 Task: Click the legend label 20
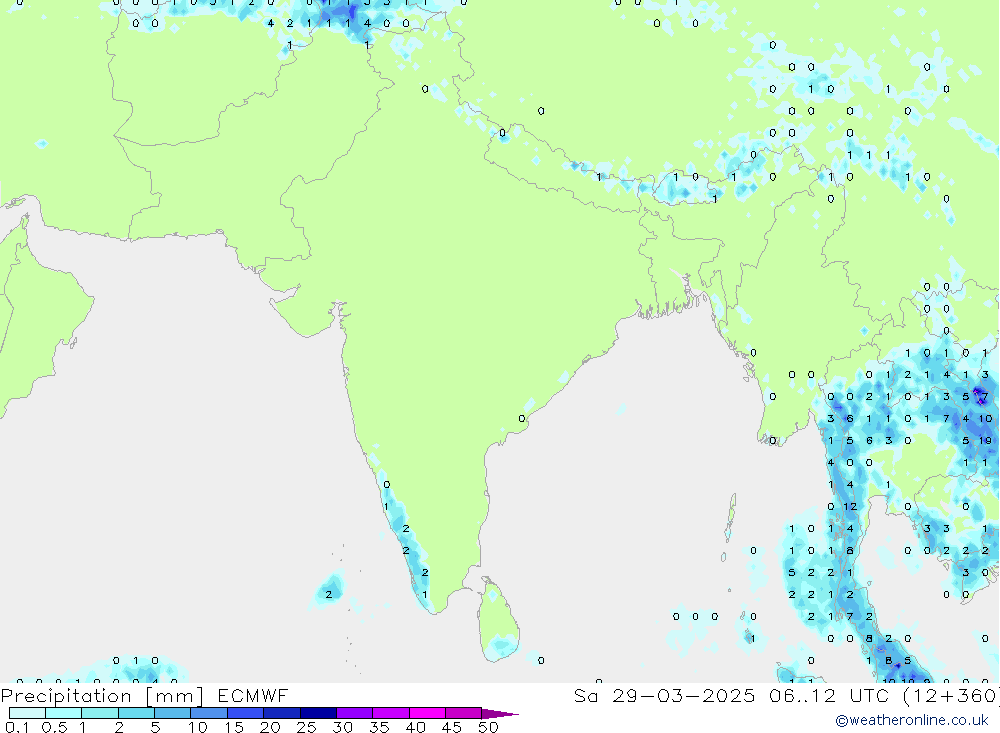(270, 727)
